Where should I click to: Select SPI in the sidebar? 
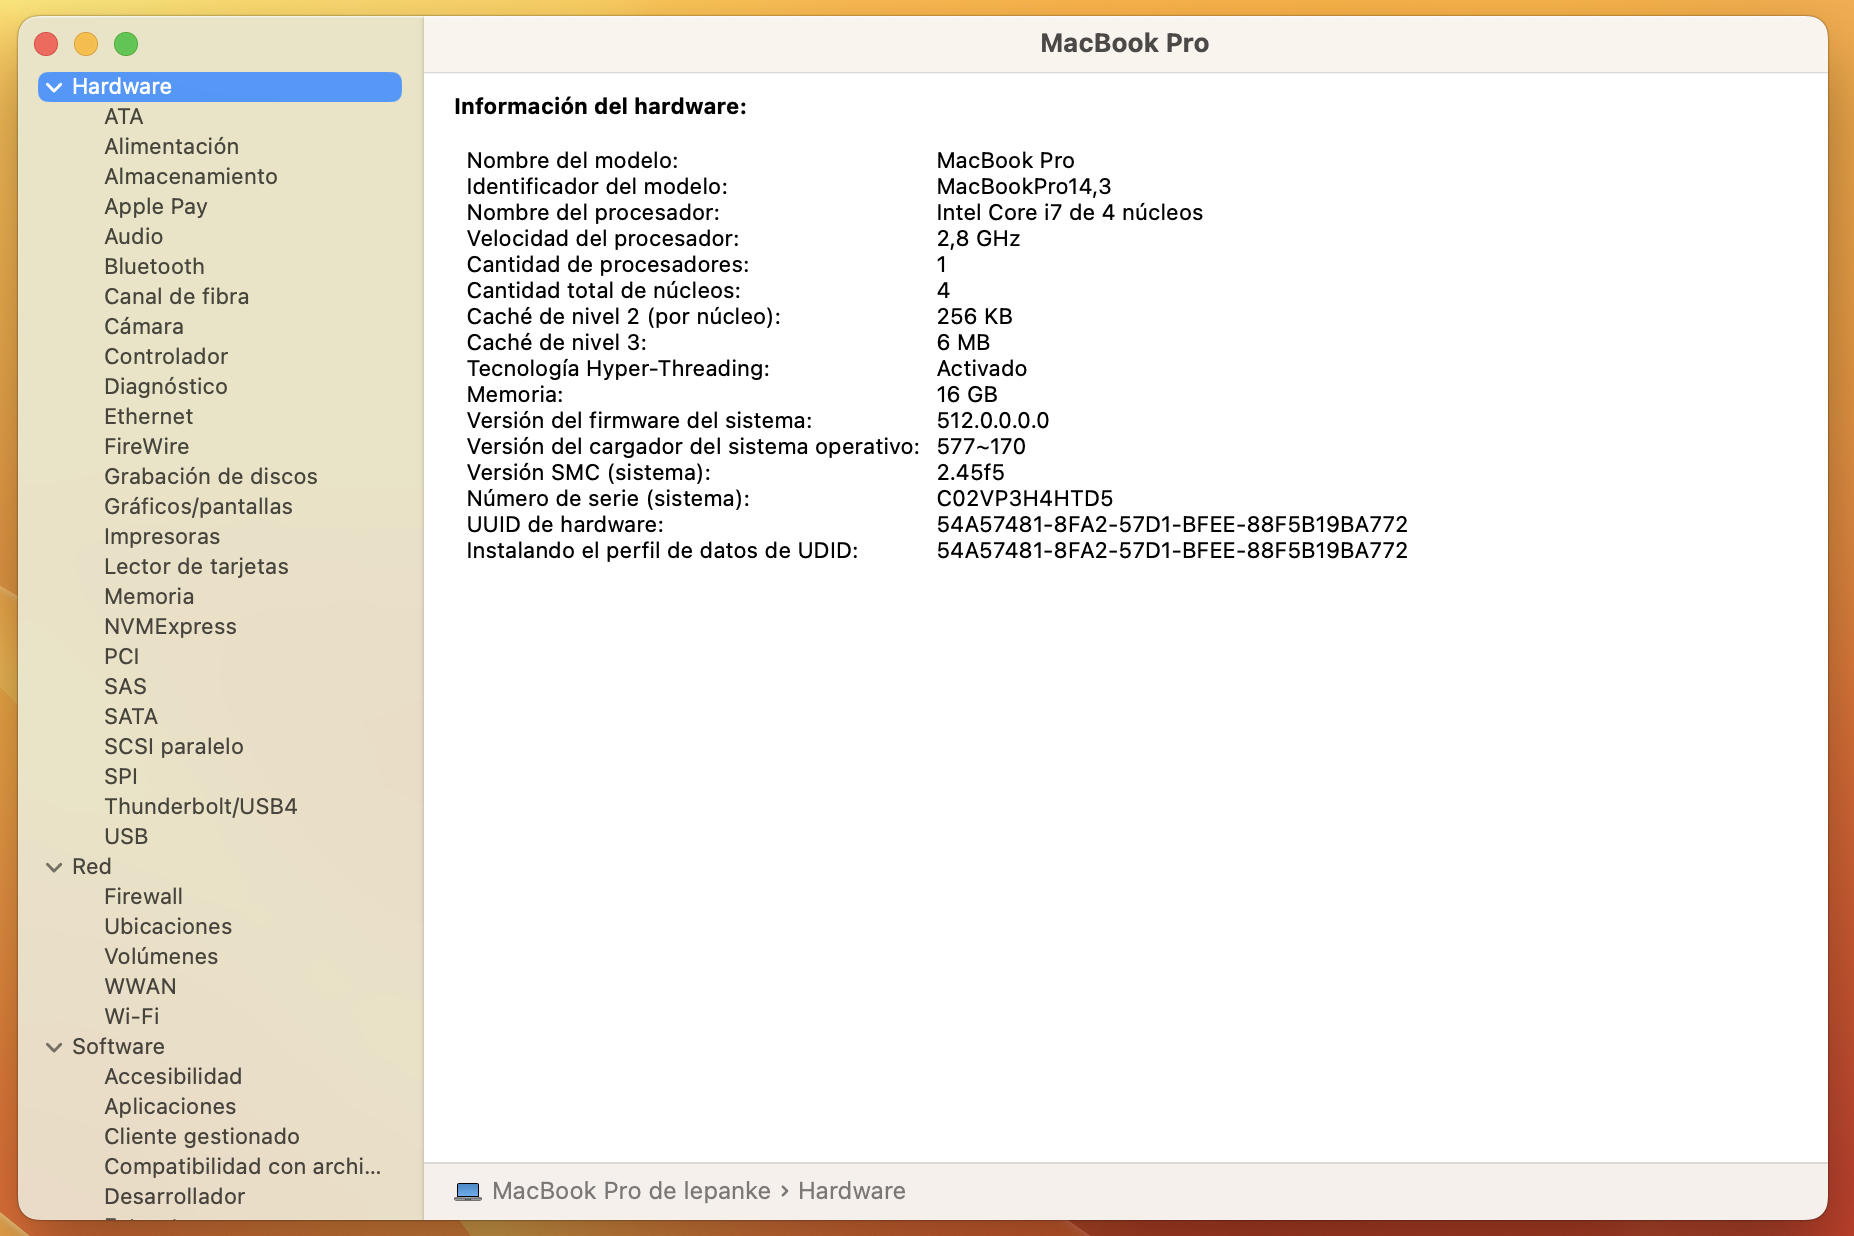tap(121, 776)
